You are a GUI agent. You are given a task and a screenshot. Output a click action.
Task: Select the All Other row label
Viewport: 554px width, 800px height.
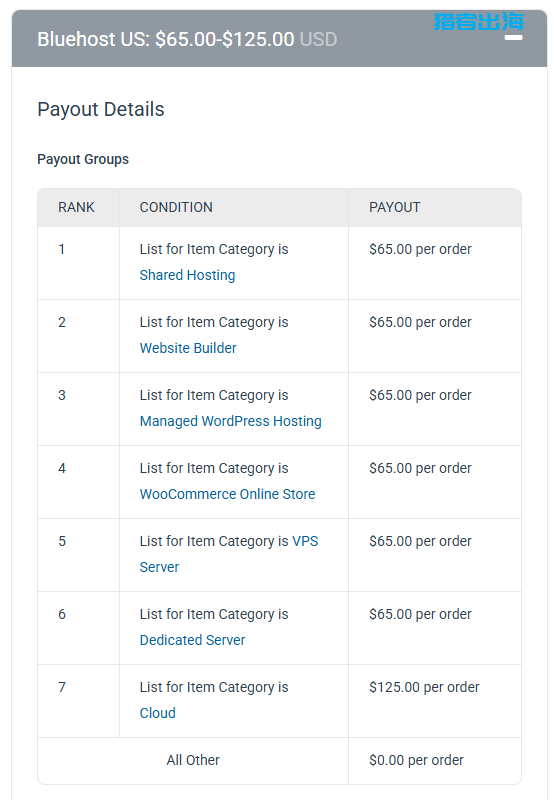coord(193,760)
